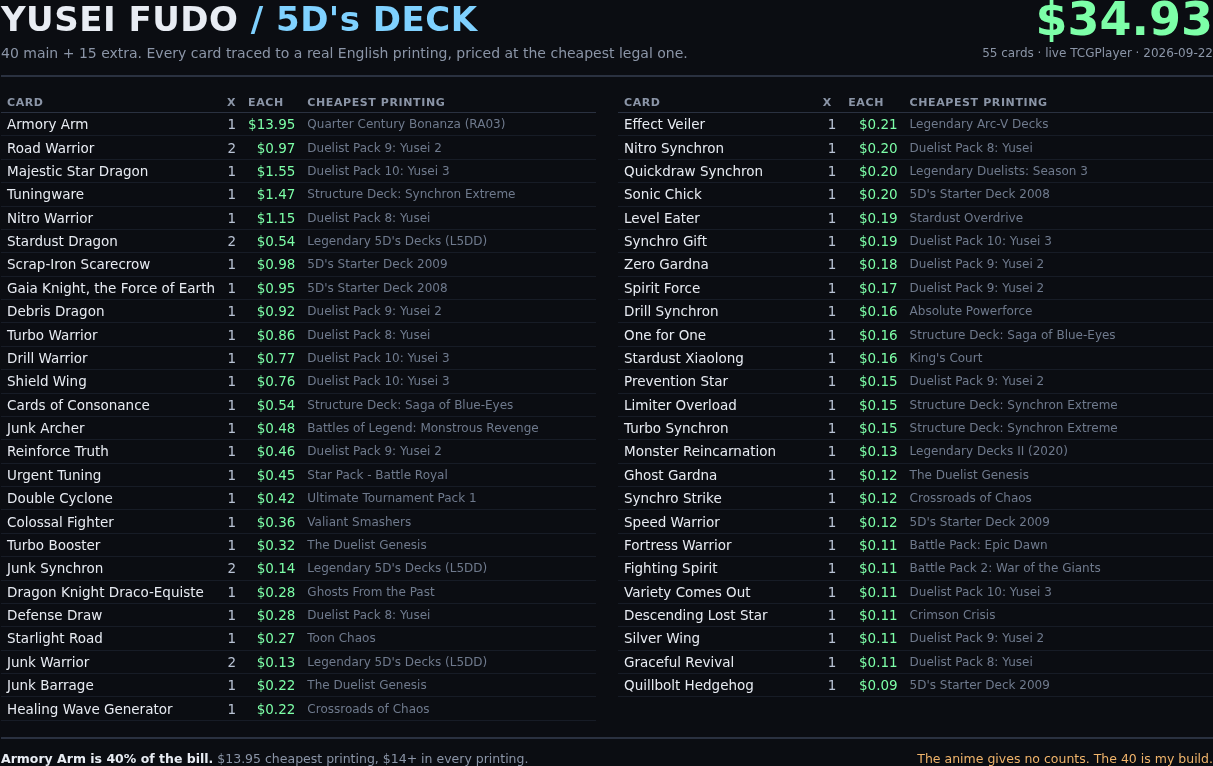This screenshot has height=766, width=1213.
Task: Click Majestic Star Dragon card name
Action: (x=77, y=171)
